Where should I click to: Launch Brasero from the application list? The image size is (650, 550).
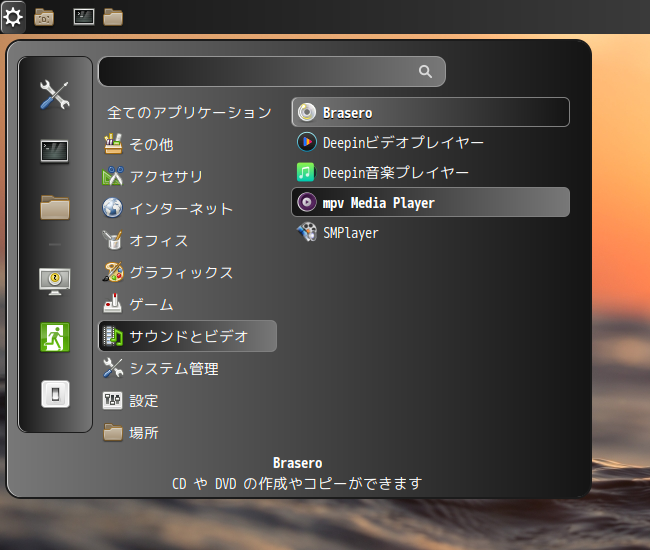pos(430,112)
